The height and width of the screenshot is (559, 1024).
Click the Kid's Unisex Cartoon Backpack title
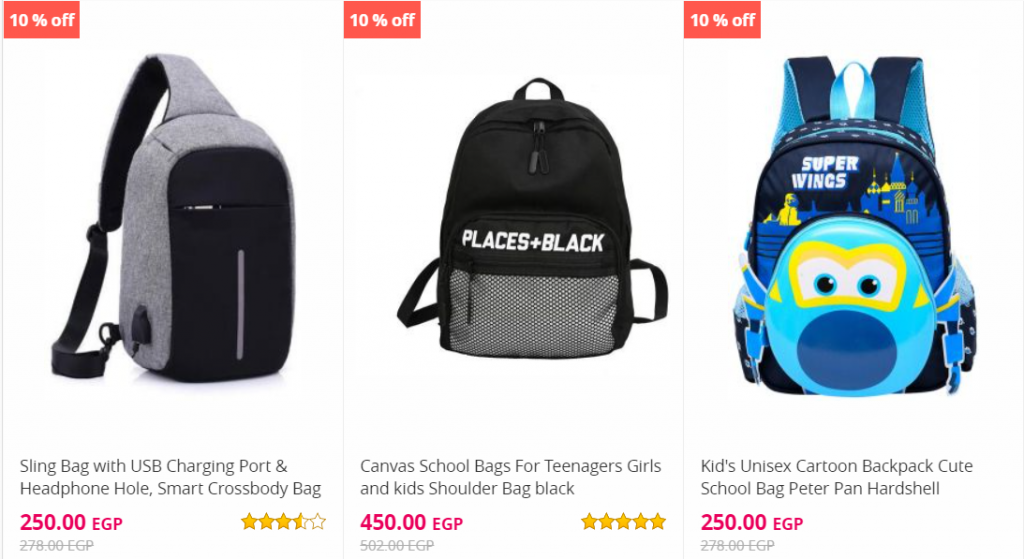837,477
